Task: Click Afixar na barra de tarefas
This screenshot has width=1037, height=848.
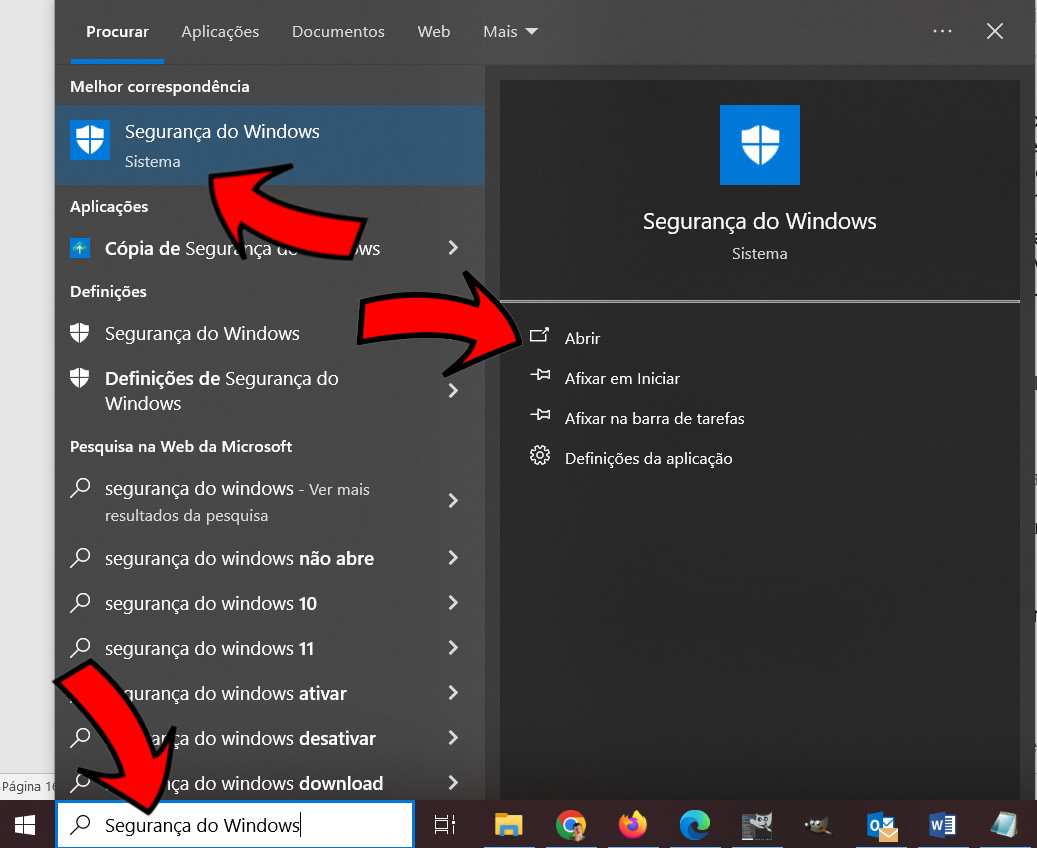Action: point(654,418)
